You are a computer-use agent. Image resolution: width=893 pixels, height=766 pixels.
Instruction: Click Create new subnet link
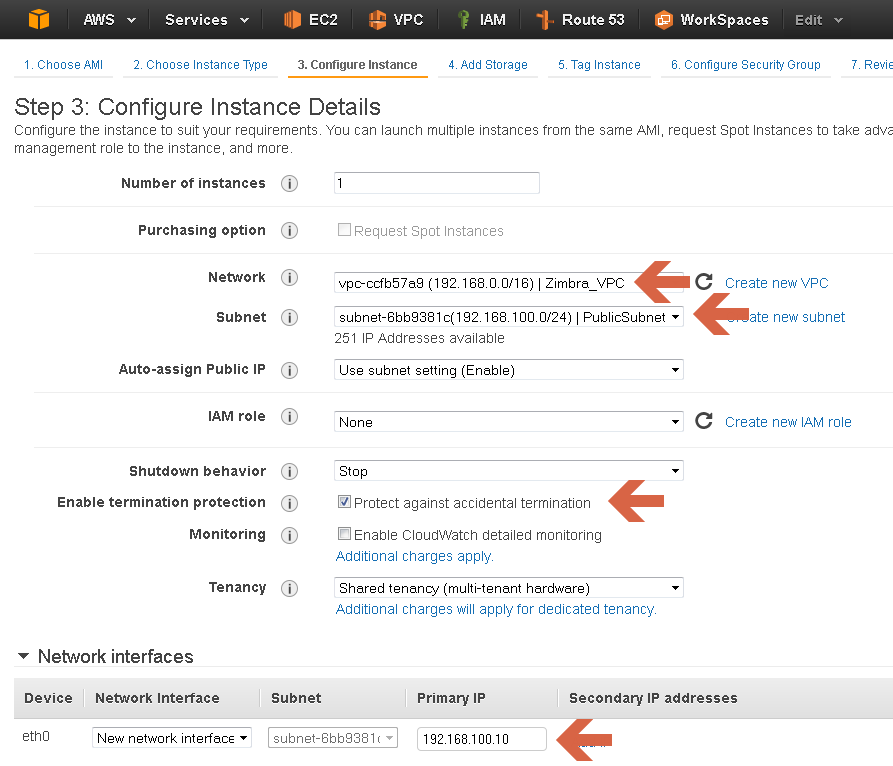tap(786, 317)
